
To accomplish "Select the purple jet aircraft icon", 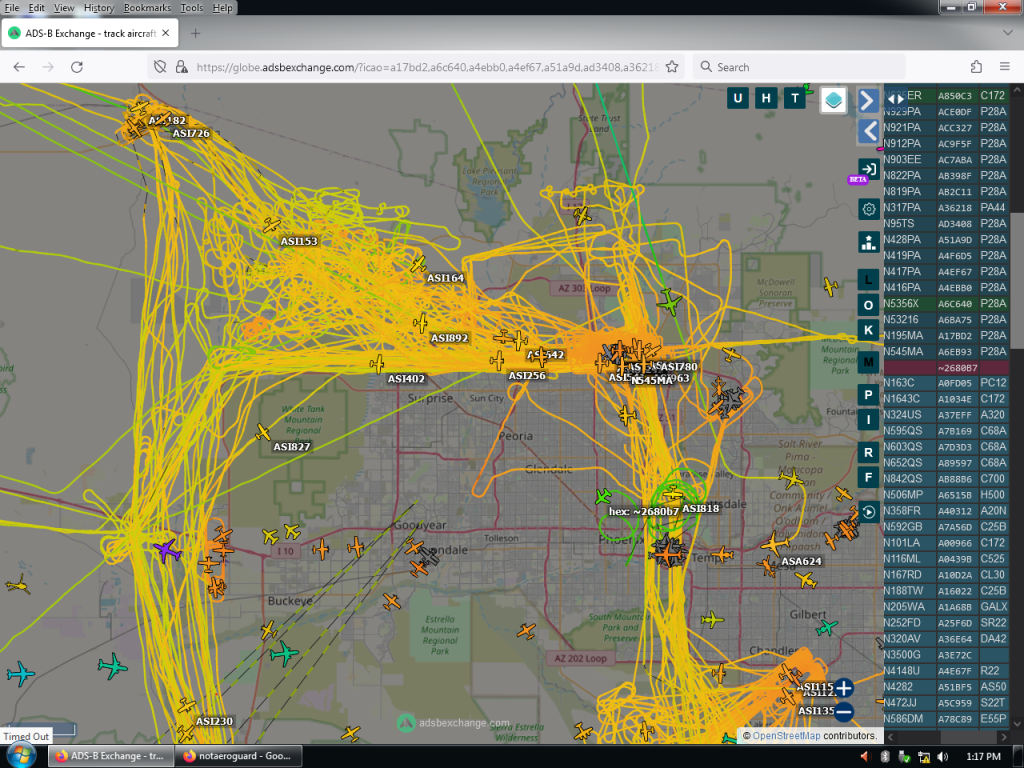I will [167, 551].
